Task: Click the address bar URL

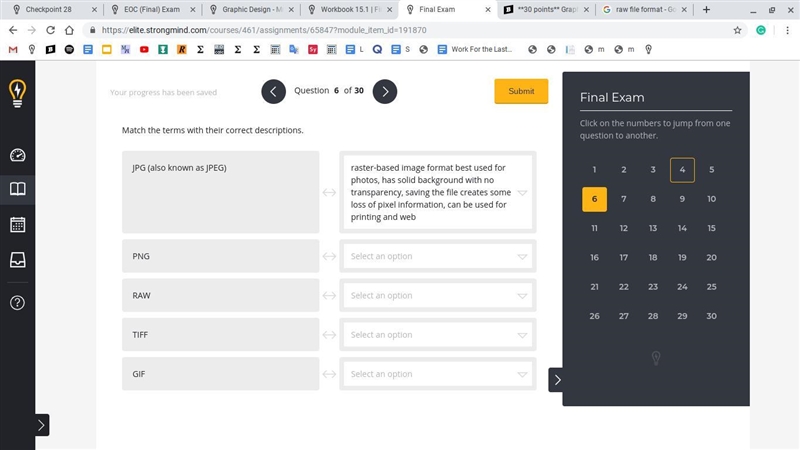Action: (264, 30)
